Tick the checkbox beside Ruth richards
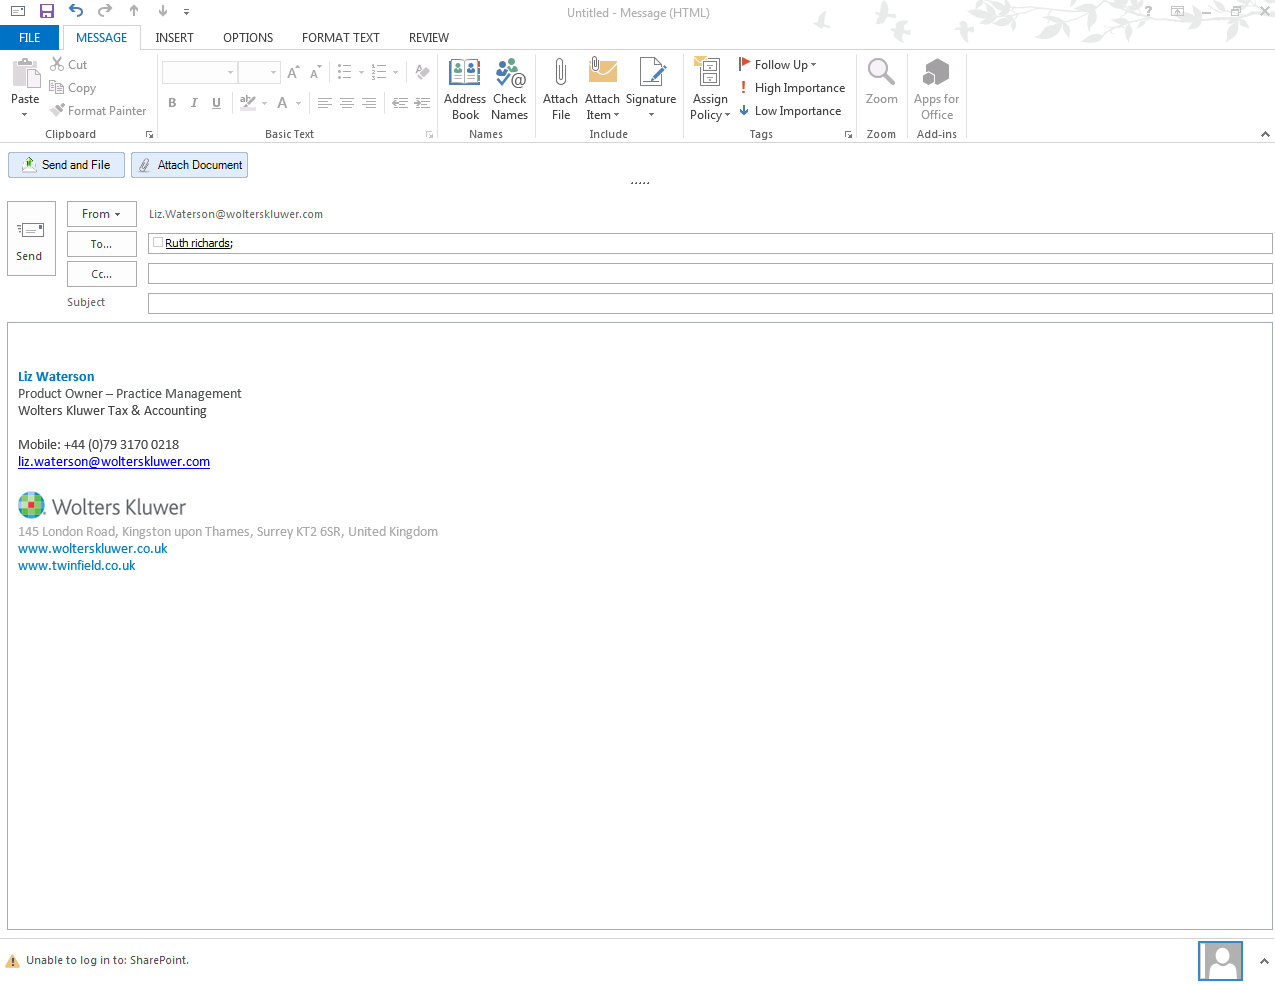This screenshot has height=984, width=1275. click(157, 243)
